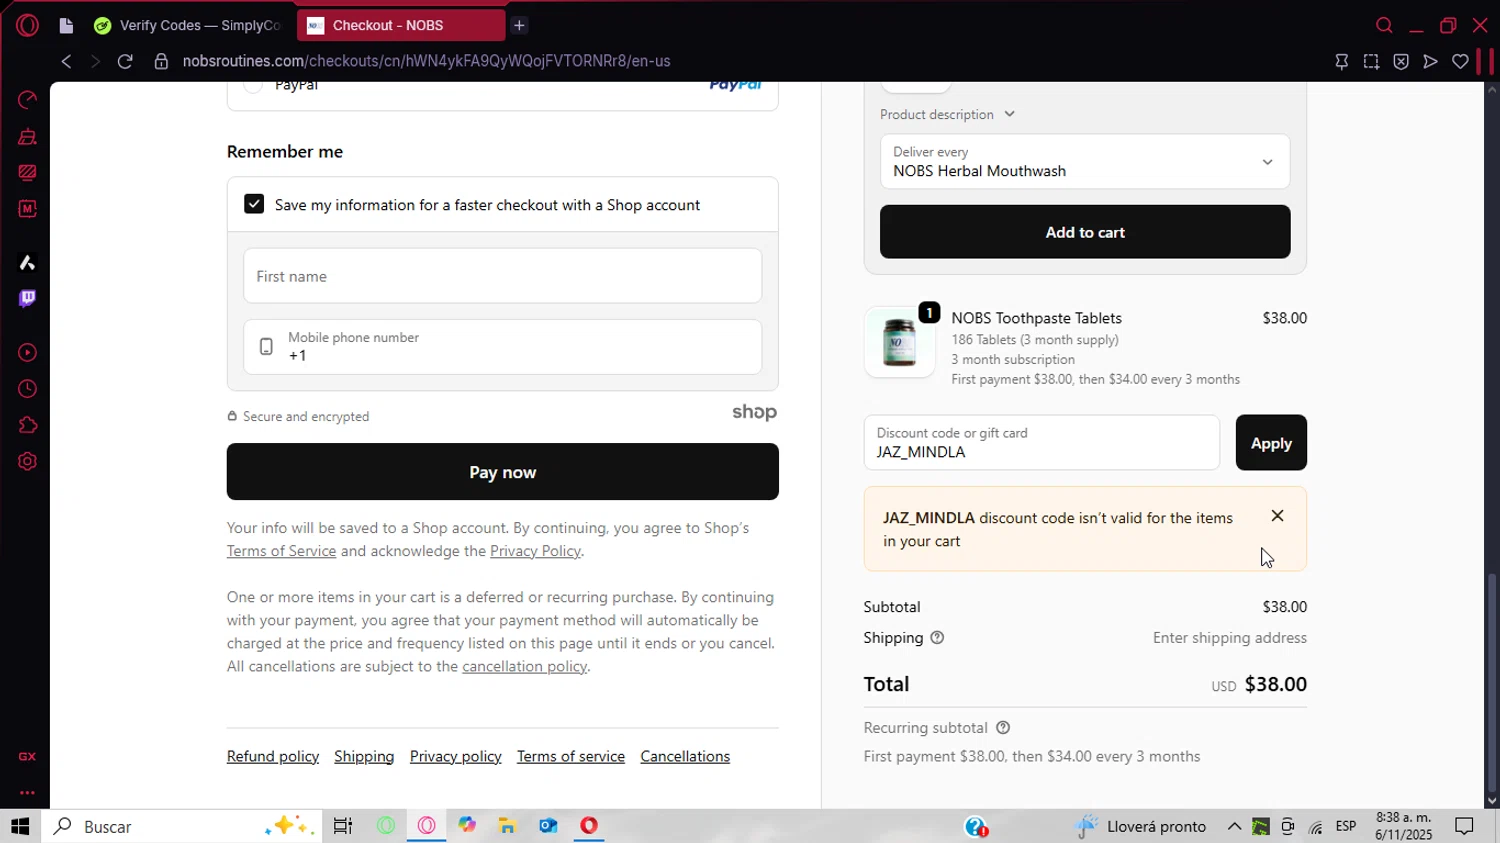Open Twitch panel in sidebar
The height and width of the screenshot is (843, 1500).
(x=27, y=299)
